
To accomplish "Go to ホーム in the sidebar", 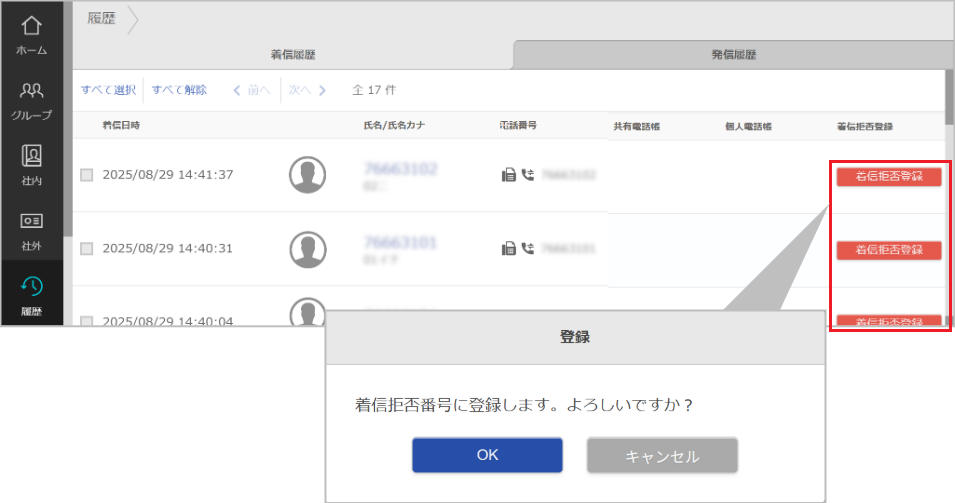I will point(32,35).
